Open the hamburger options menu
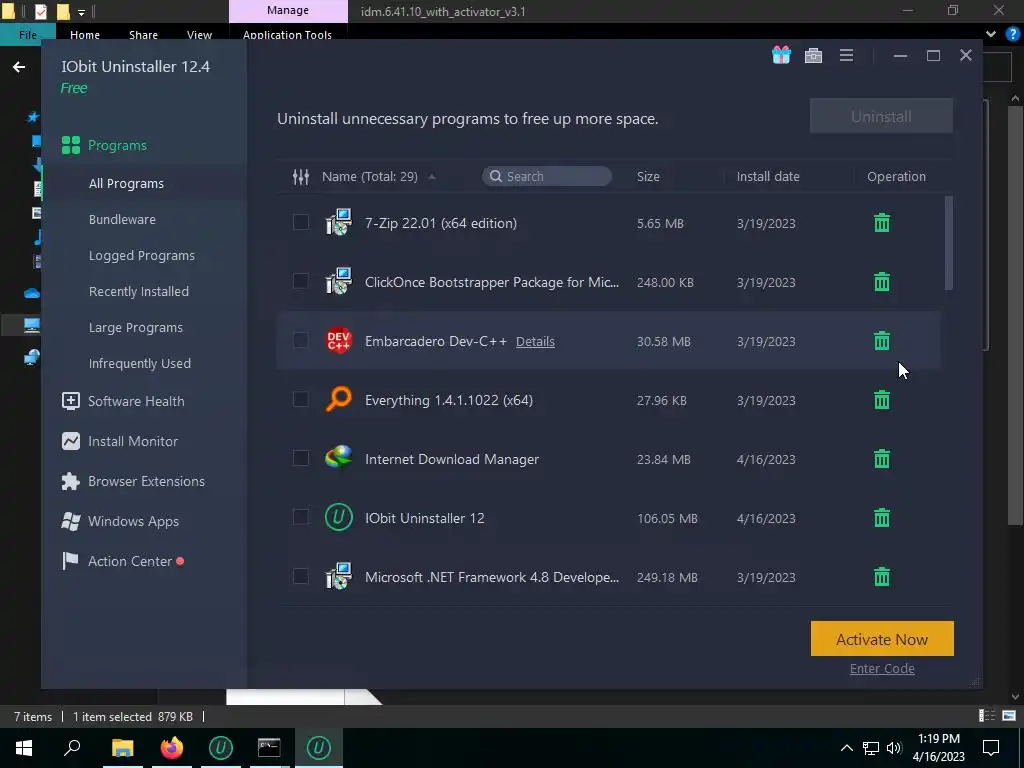The height and width of the screenshot is (768, 1024). (x=846, y=56)
